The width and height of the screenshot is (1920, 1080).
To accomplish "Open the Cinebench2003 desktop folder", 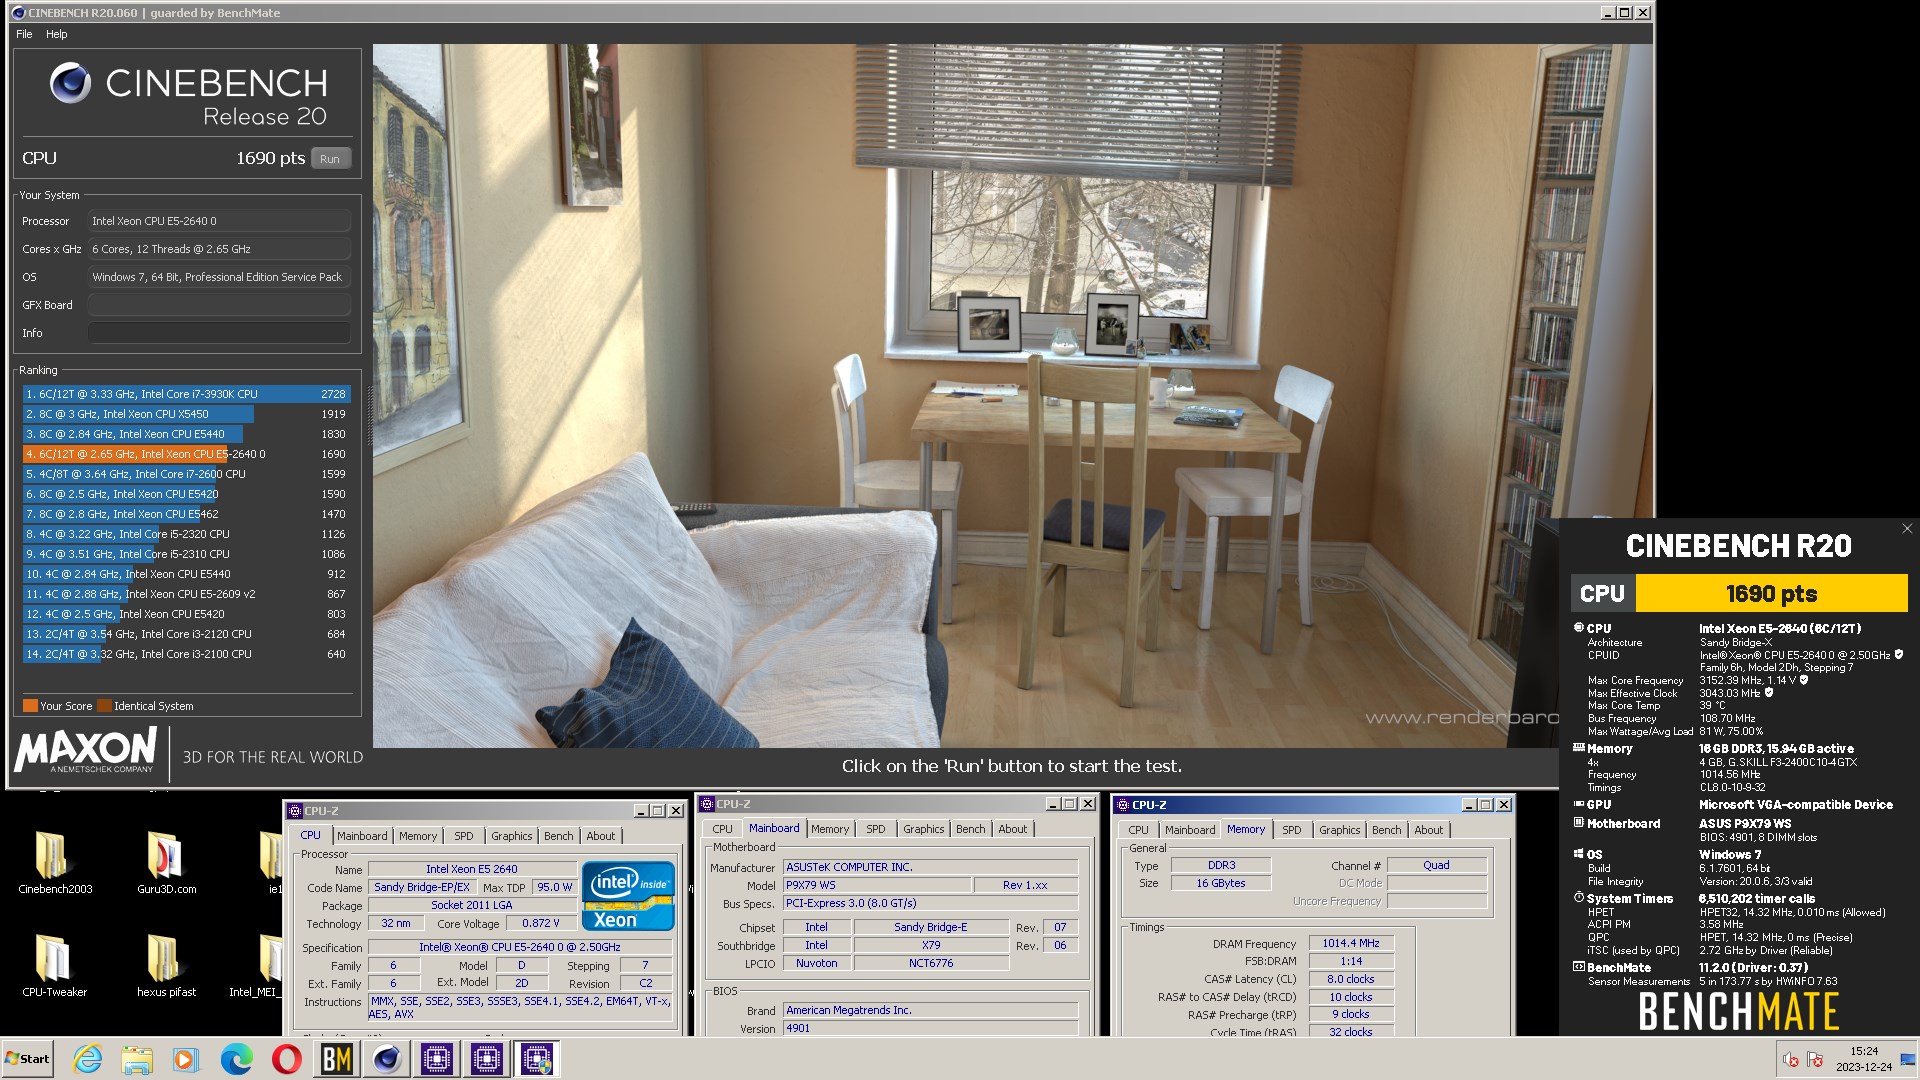I will tap(54, 862).
